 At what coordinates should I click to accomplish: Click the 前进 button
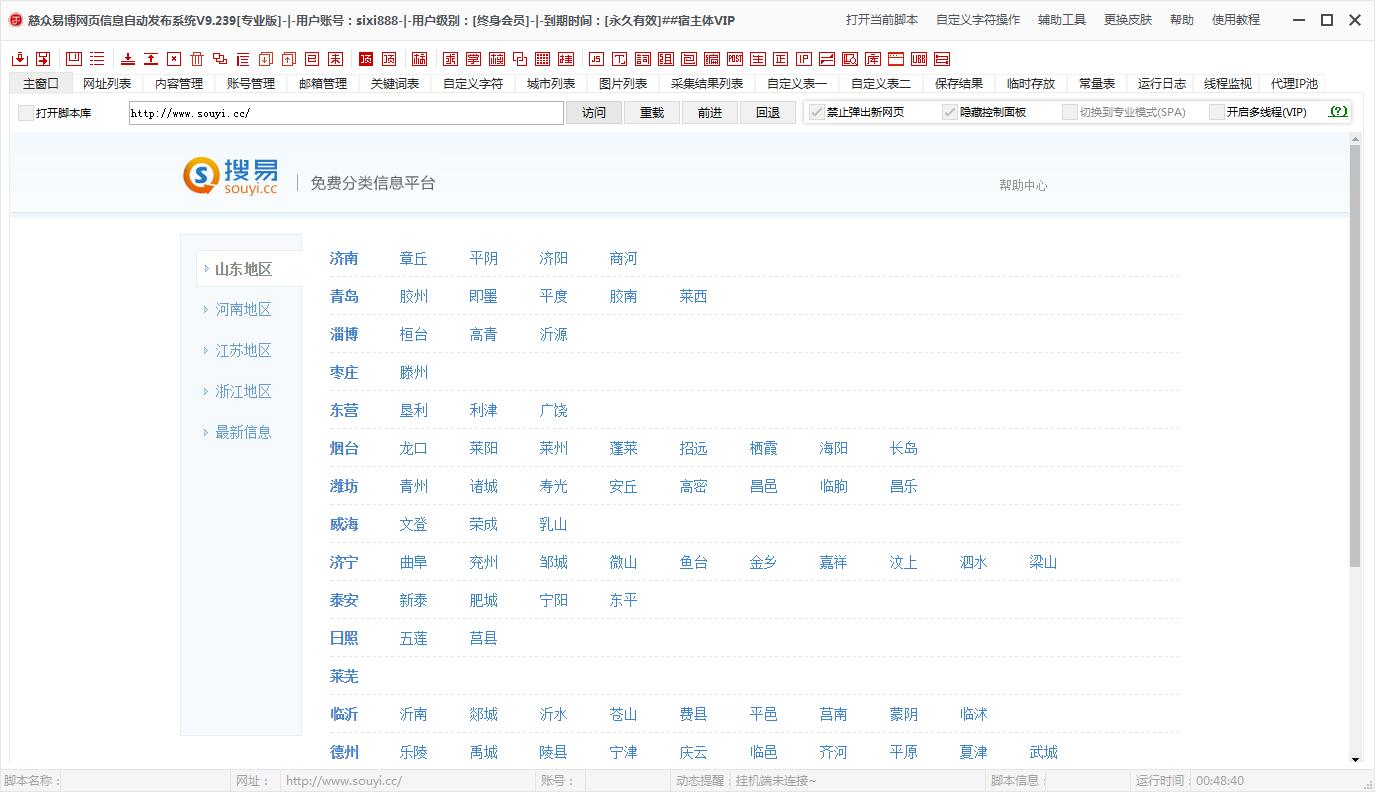click(710, 113)
